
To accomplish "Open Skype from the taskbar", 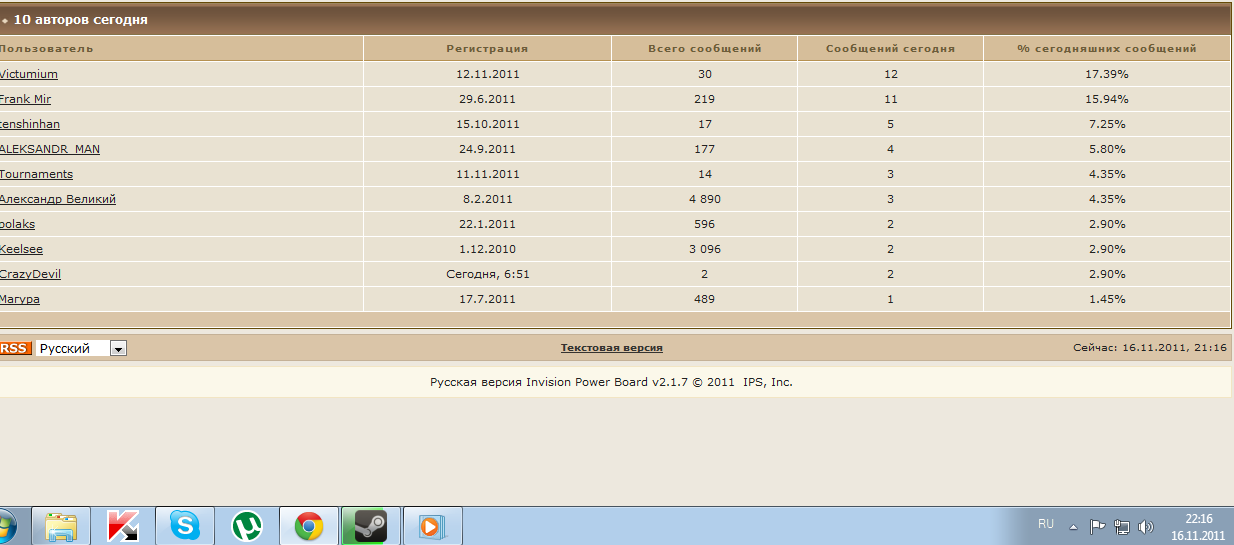I will [185, 526].
